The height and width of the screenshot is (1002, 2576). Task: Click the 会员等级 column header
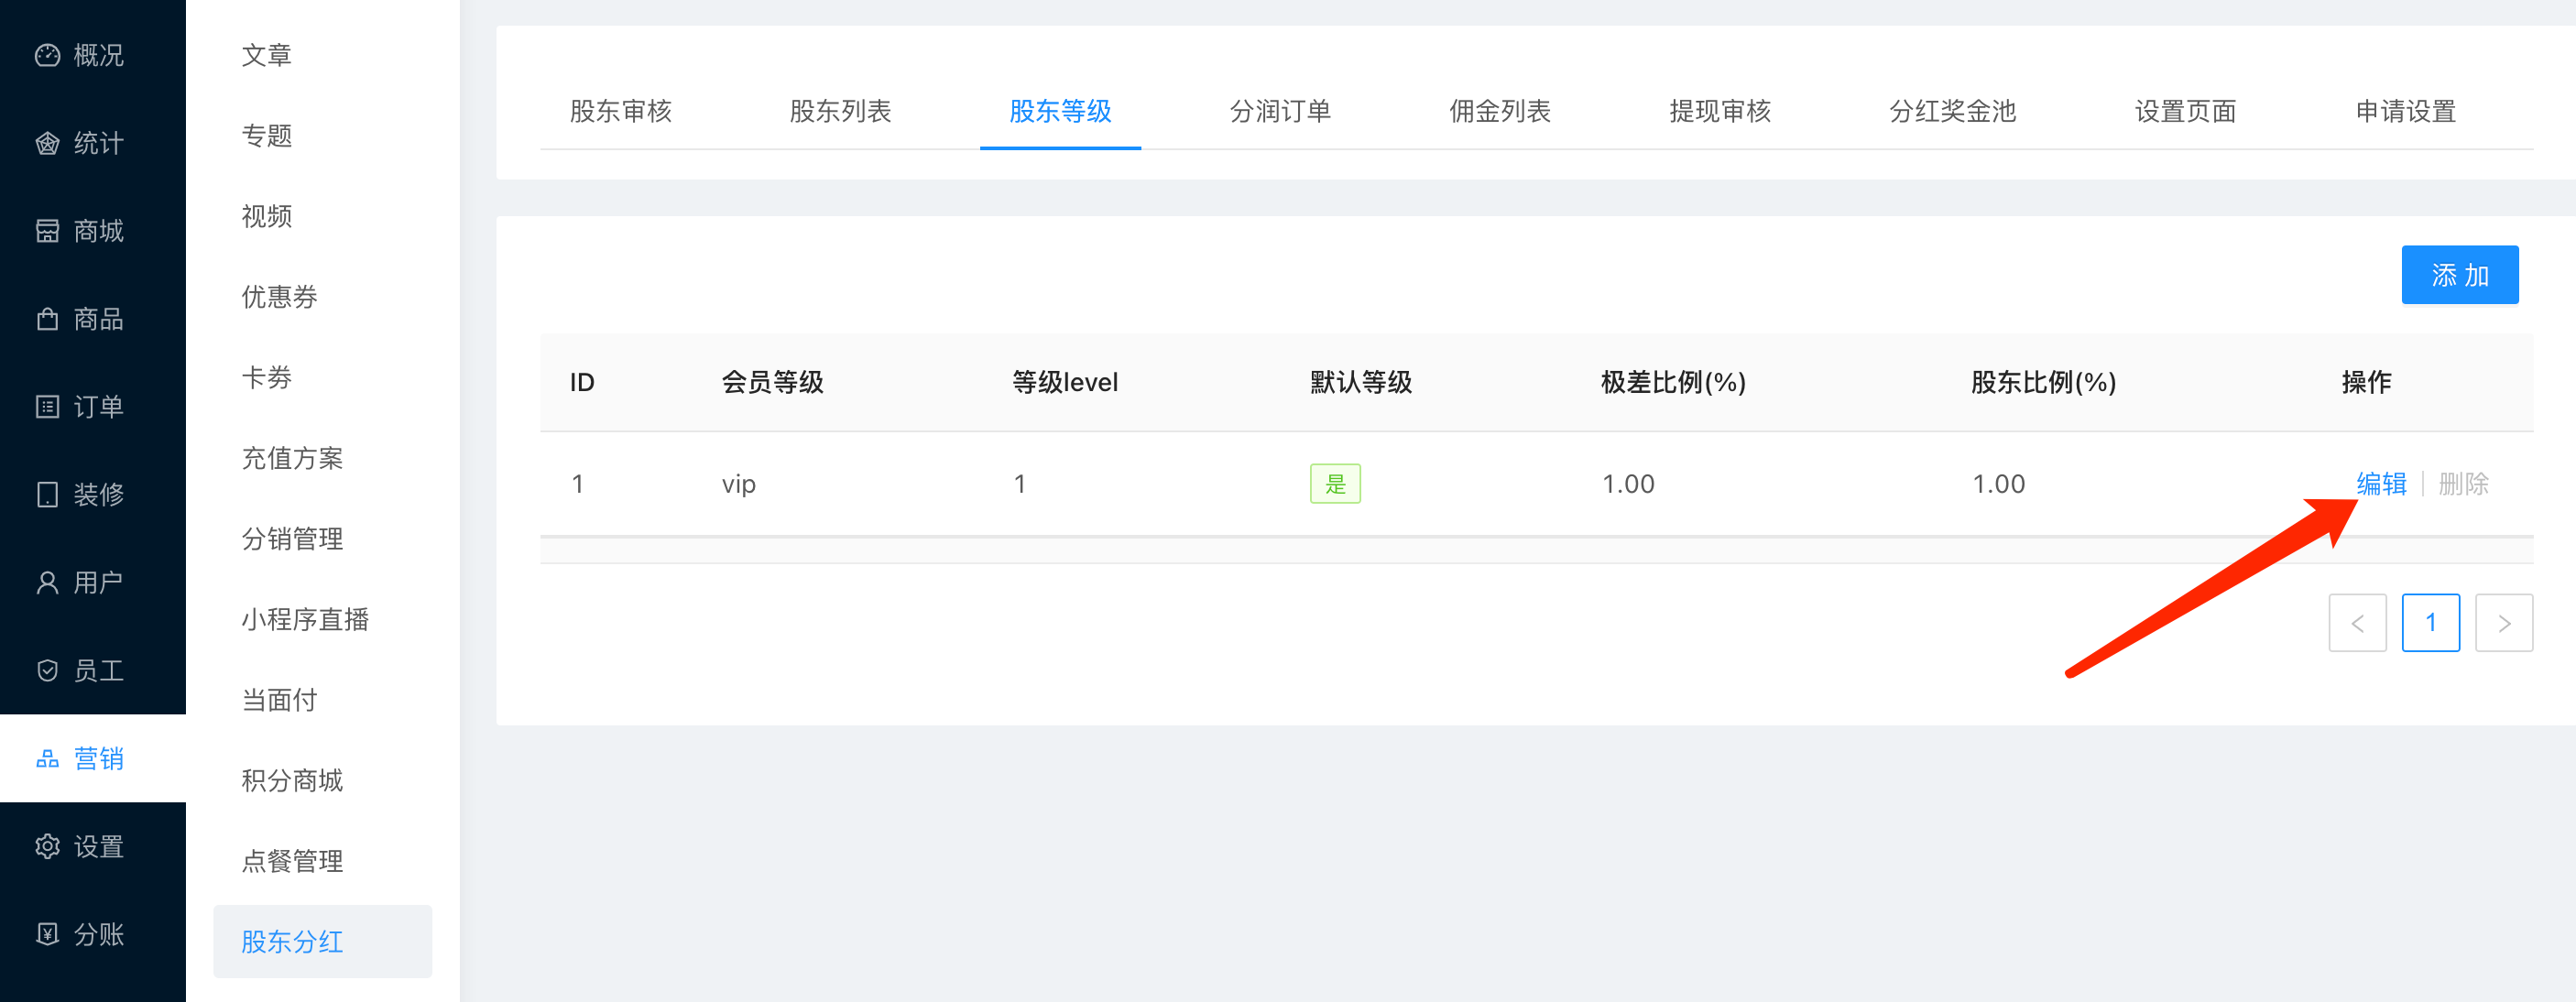(x=772, y=382)
